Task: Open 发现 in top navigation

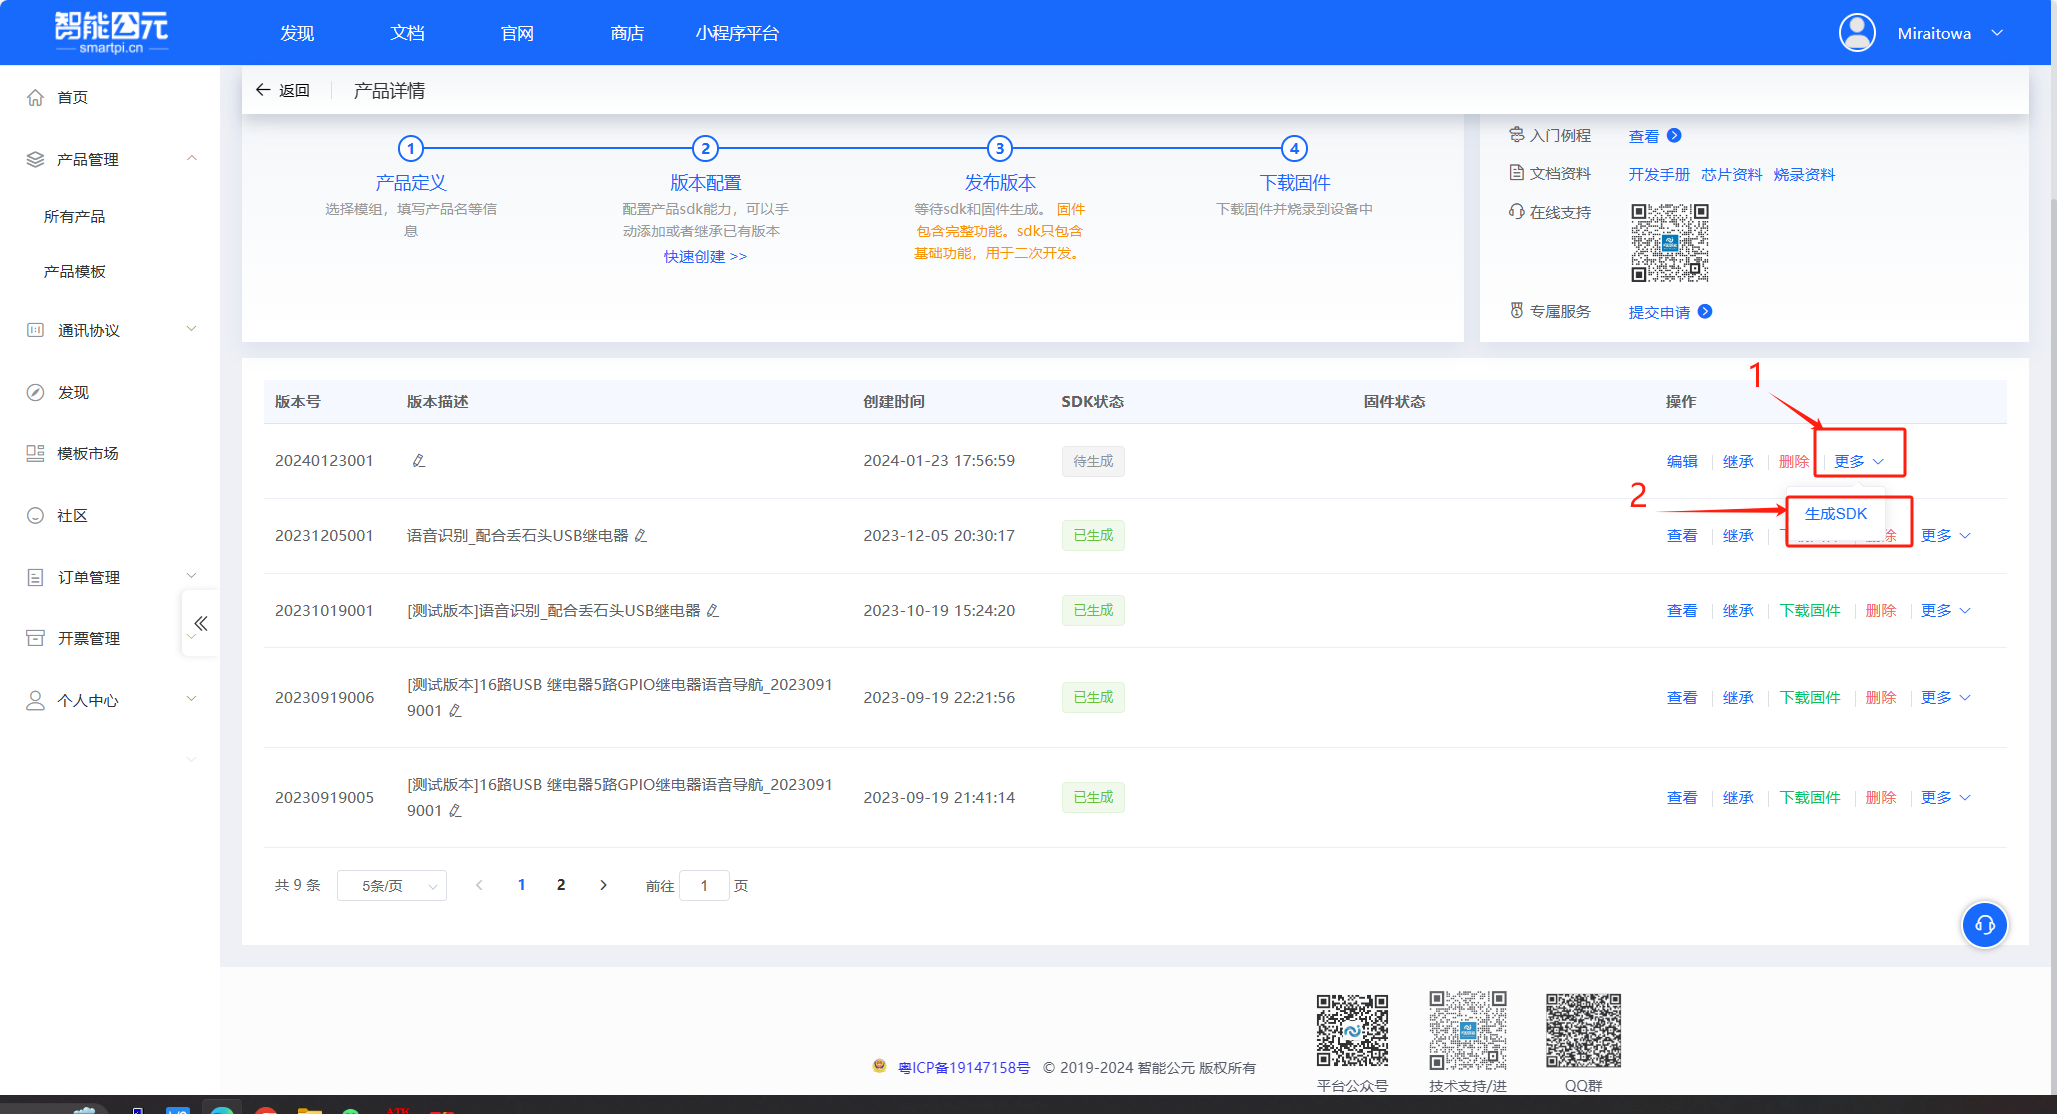Action: tap(297, 33)
